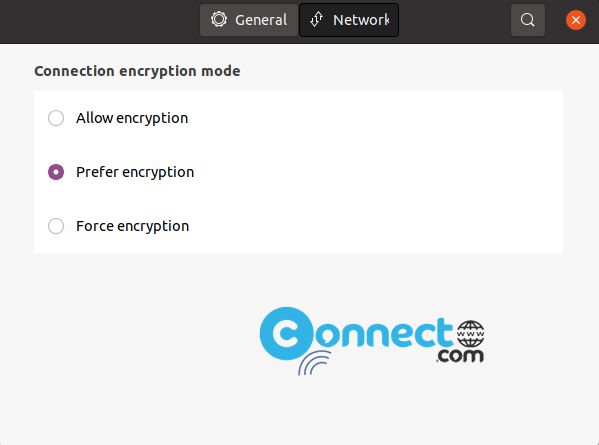The height and width of the screenshot is (445, 599).
Task: Open search with the magnifier icon
Action: [x=528, y=20]
